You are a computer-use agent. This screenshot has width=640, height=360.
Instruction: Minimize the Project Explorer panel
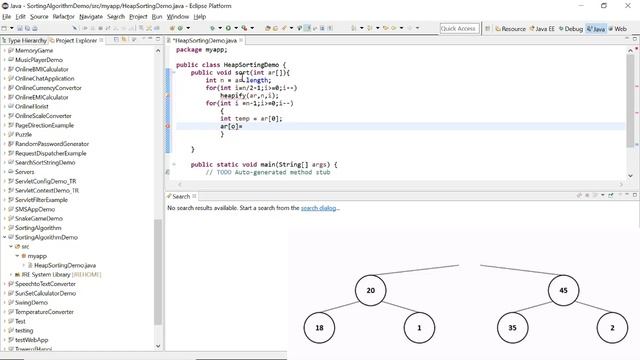pyautogui.click(x=150, y=39)
